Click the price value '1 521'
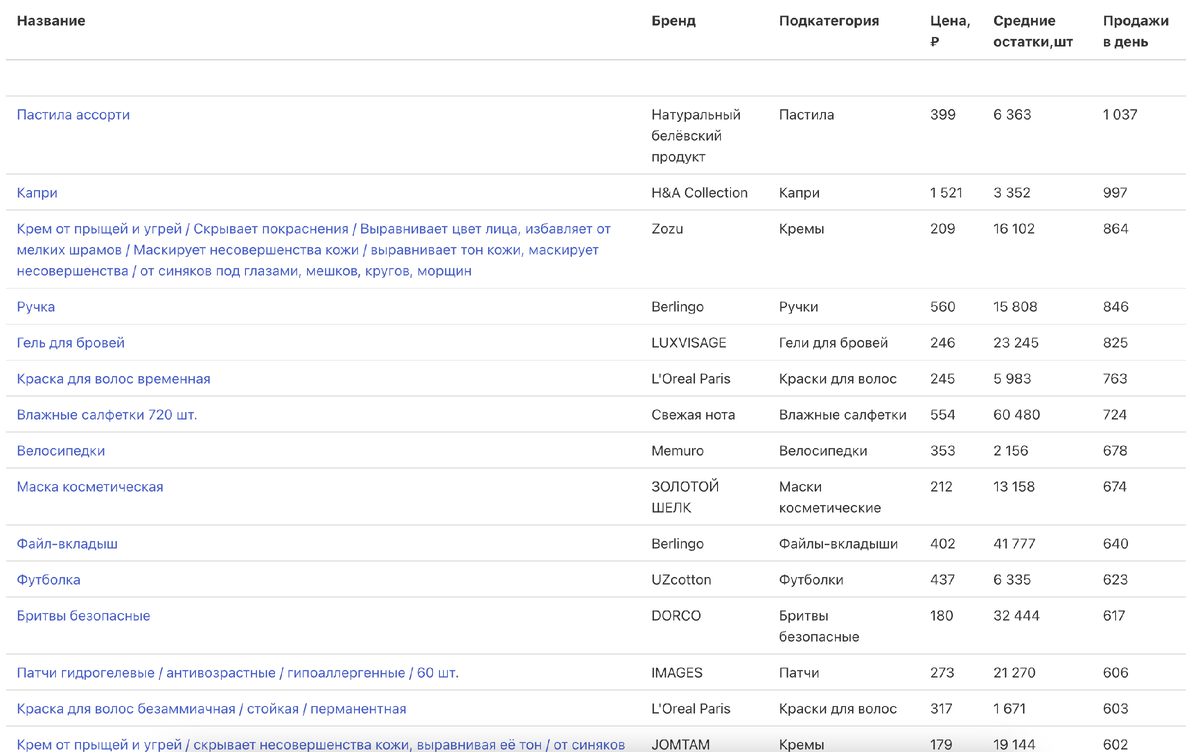This screenshot has width=1200, height=752. coord(946,193)
